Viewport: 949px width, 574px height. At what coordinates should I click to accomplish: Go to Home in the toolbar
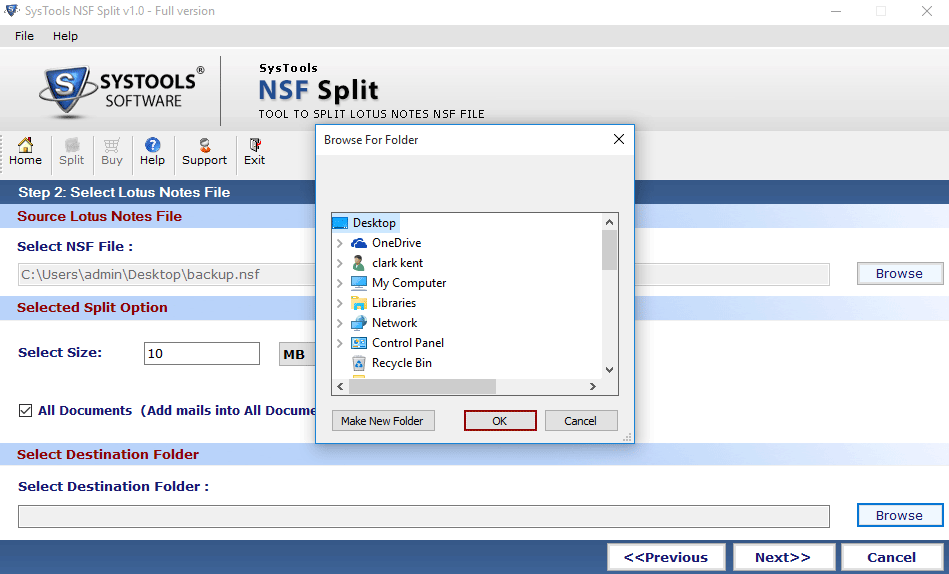[x=25, y=152]
